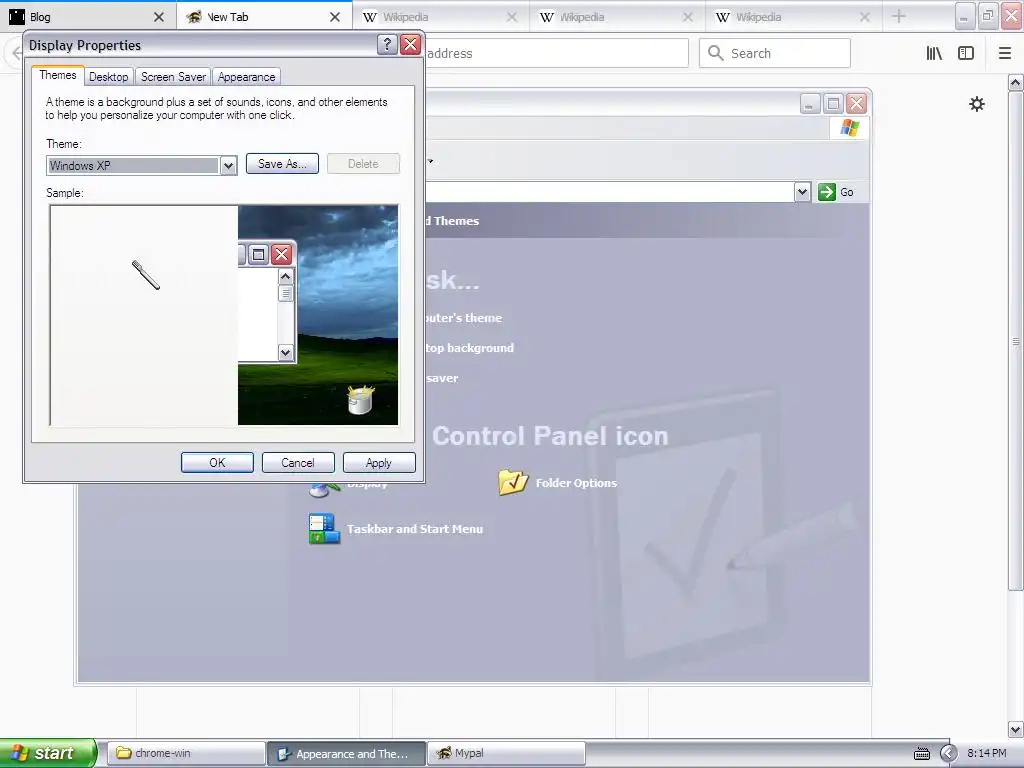This screenshot has height=768, width=1024.
Task: Click the "uter's theme" task link
Action: pyautogui.click(x=463, y=318)
